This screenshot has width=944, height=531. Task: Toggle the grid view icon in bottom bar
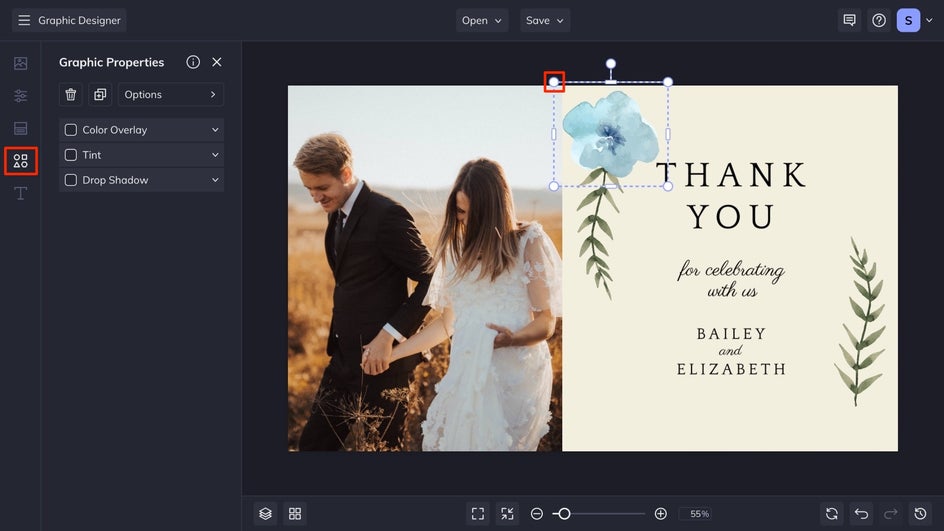(295, 514)
